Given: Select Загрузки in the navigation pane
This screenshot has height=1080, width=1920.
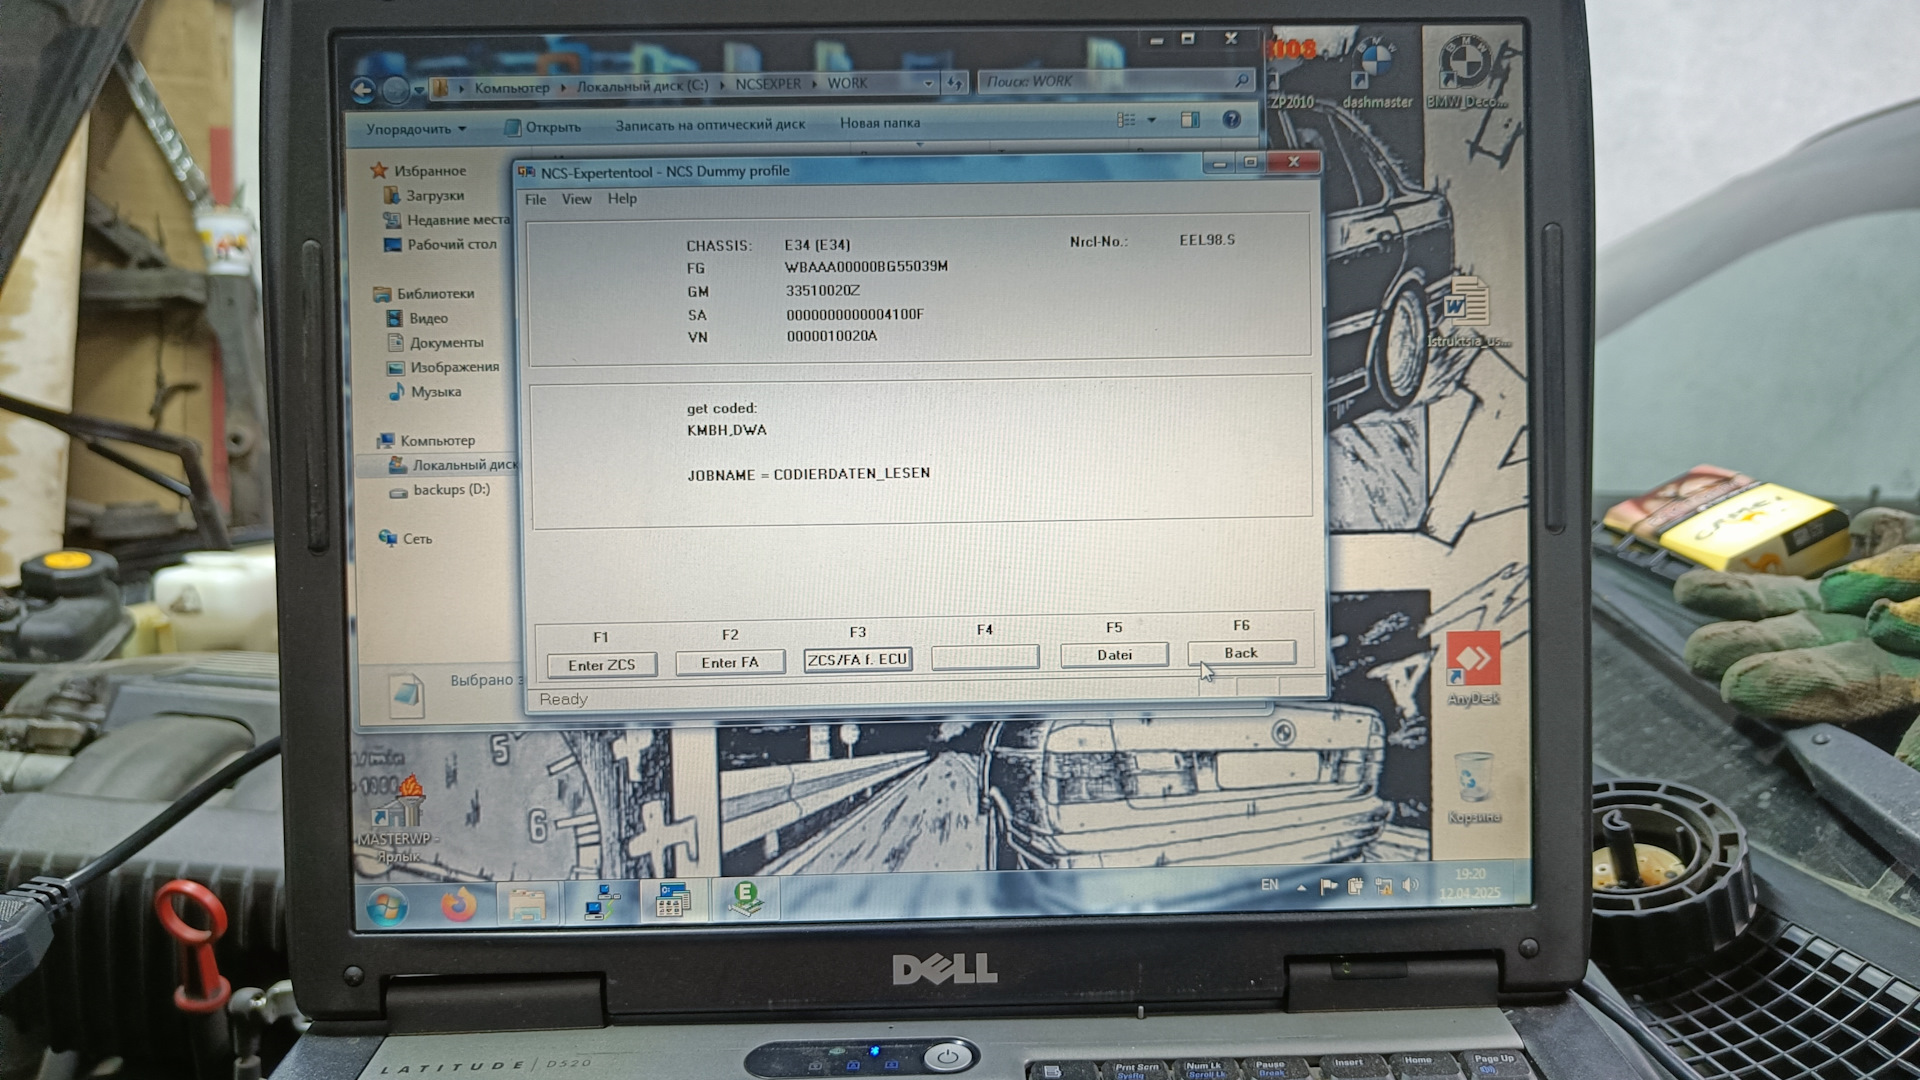Looking at the screenshot, I should tap(425, 196).
